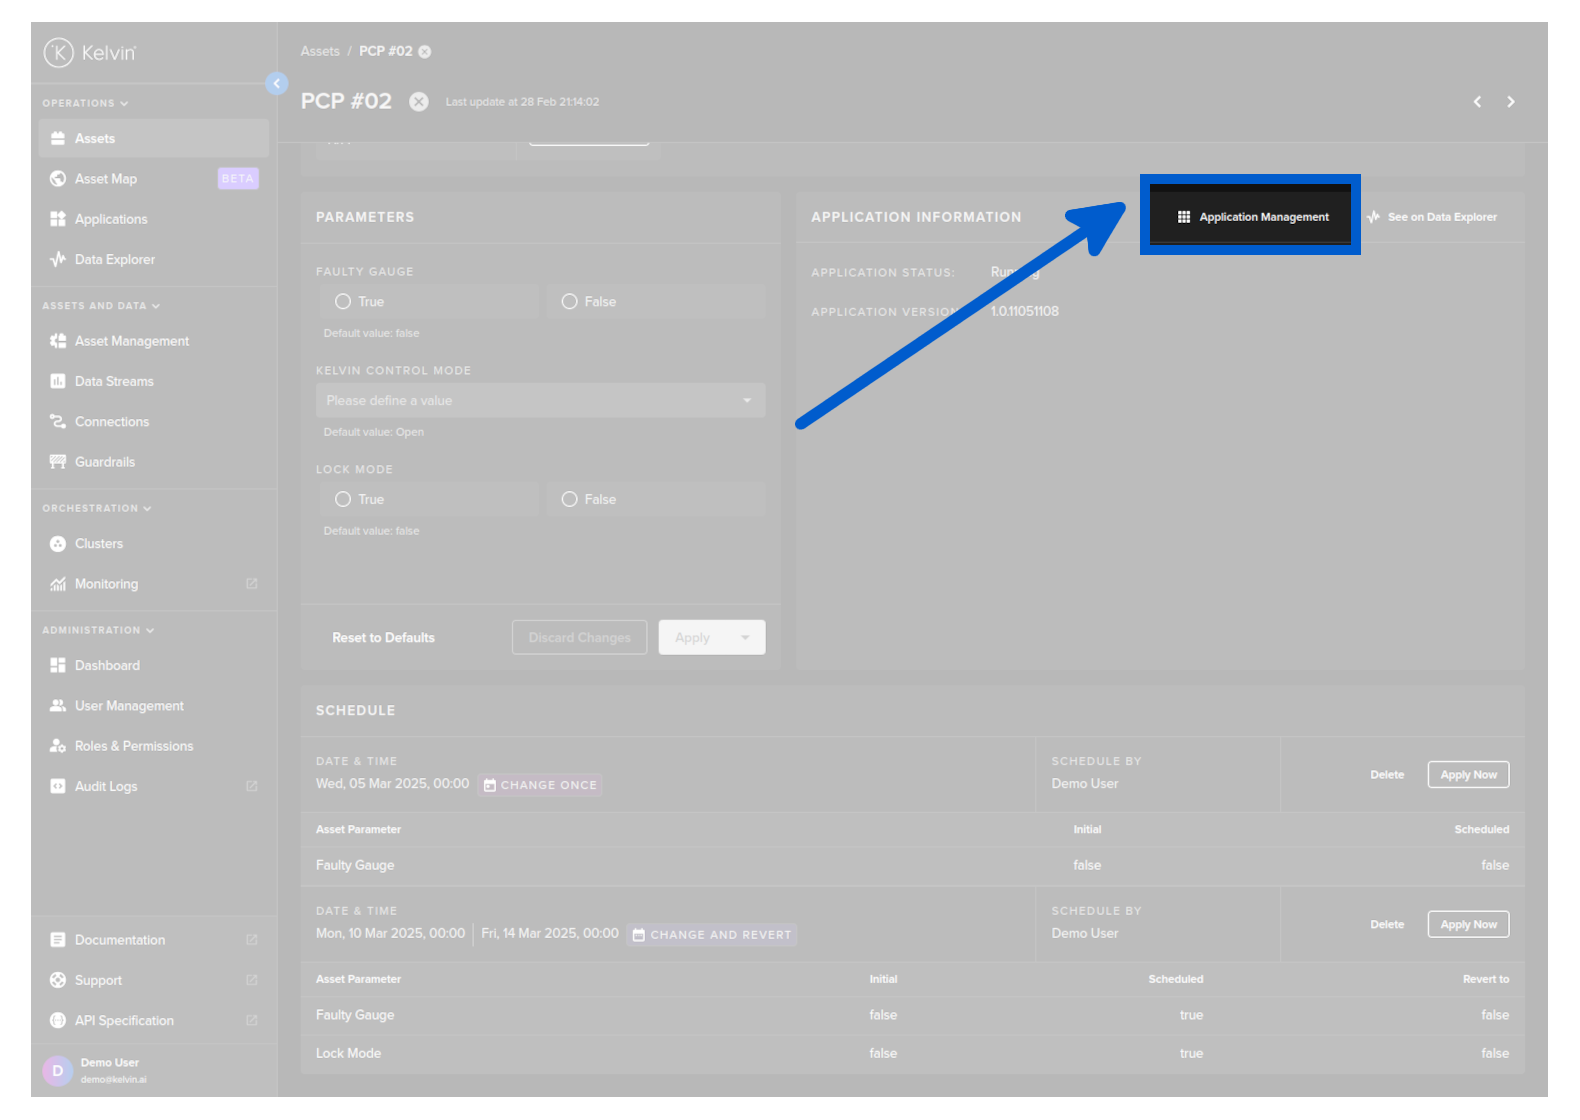Collapse the Operations section header

click(85, 103)
